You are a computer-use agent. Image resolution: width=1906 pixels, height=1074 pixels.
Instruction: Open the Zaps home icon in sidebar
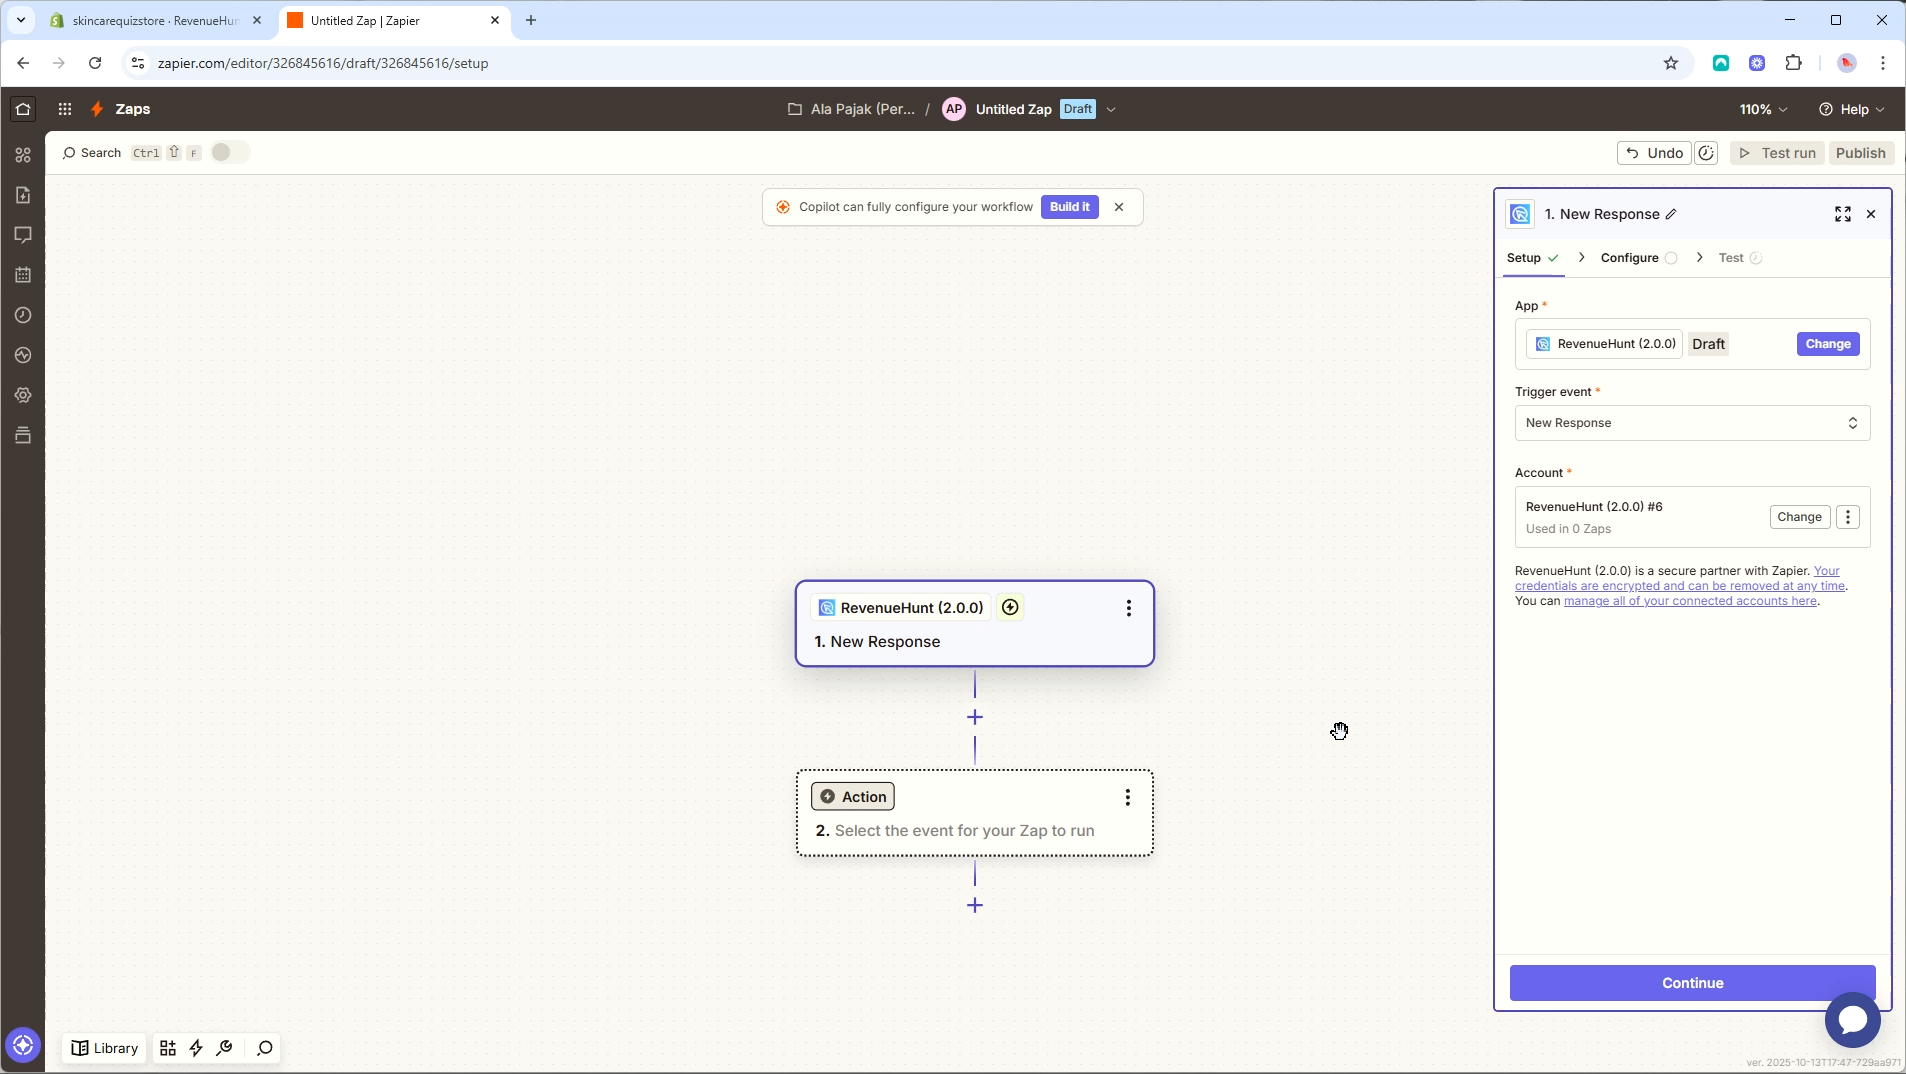[x=22, y=108]
